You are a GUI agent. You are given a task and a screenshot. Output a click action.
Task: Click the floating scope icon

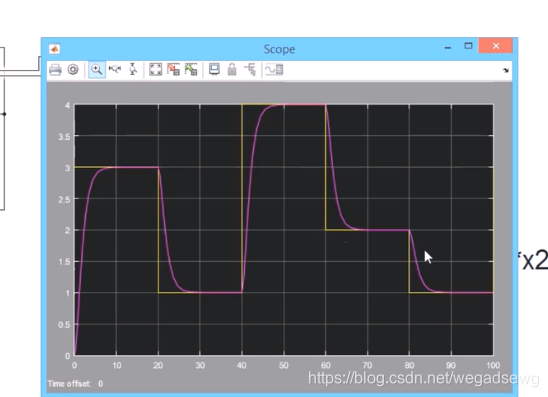tap(214, 69)
